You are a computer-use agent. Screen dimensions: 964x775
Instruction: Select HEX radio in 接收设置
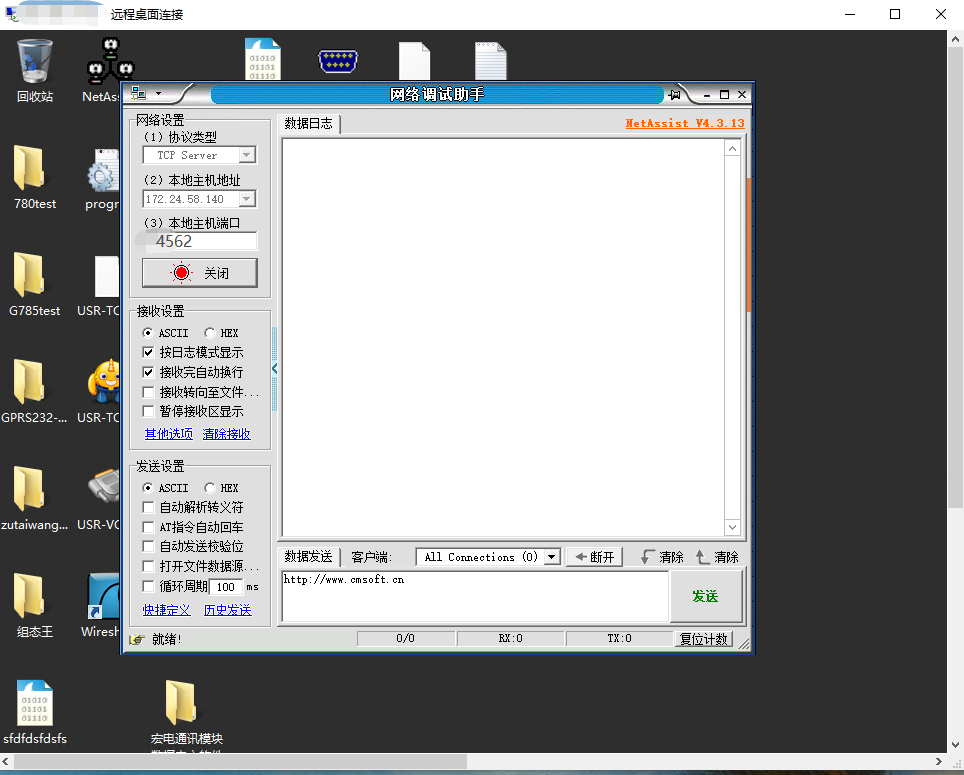(x=210, y=333)
